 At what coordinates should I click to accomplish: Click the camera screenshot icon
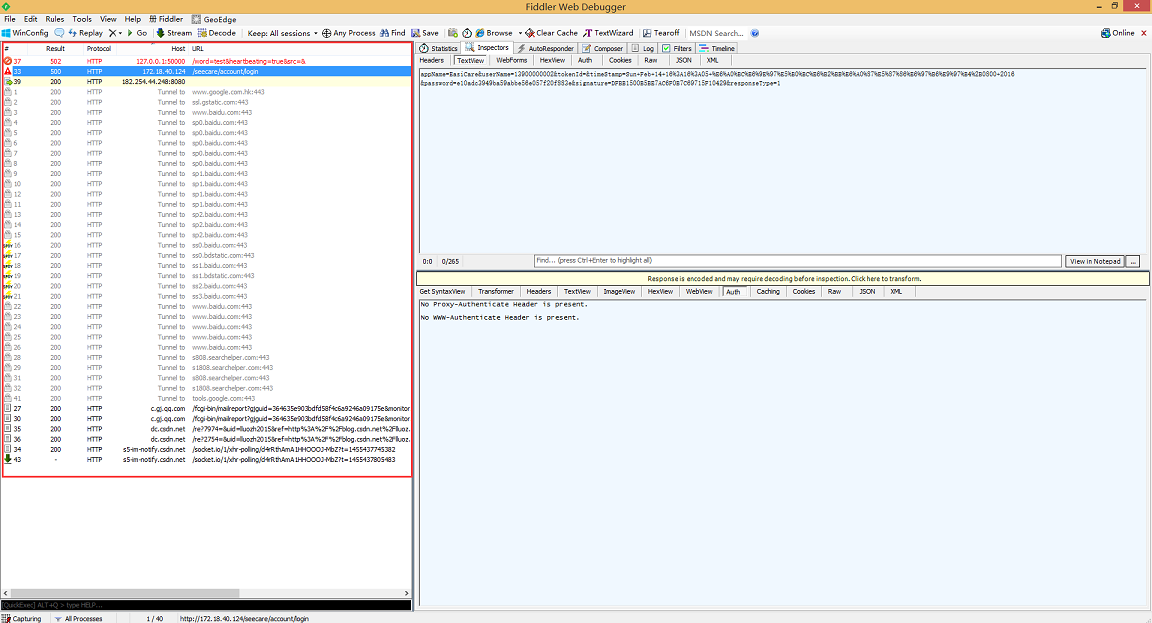tap(453, 33)
